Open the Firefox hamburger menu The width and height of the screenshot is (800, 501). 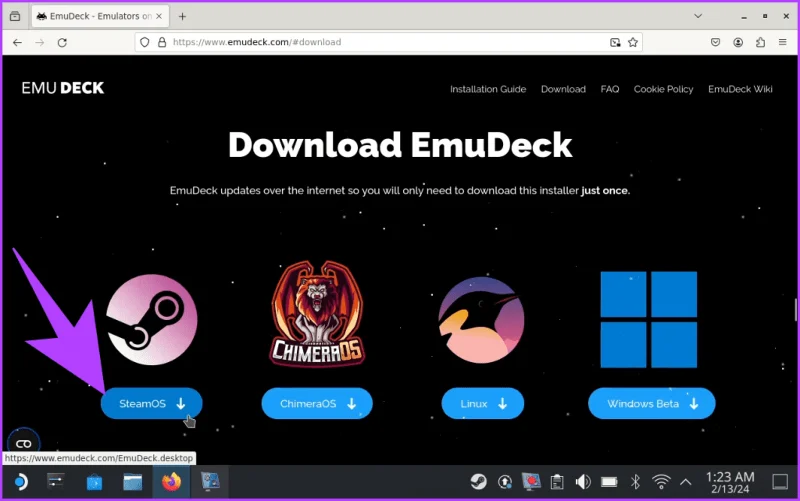point(783,42)
